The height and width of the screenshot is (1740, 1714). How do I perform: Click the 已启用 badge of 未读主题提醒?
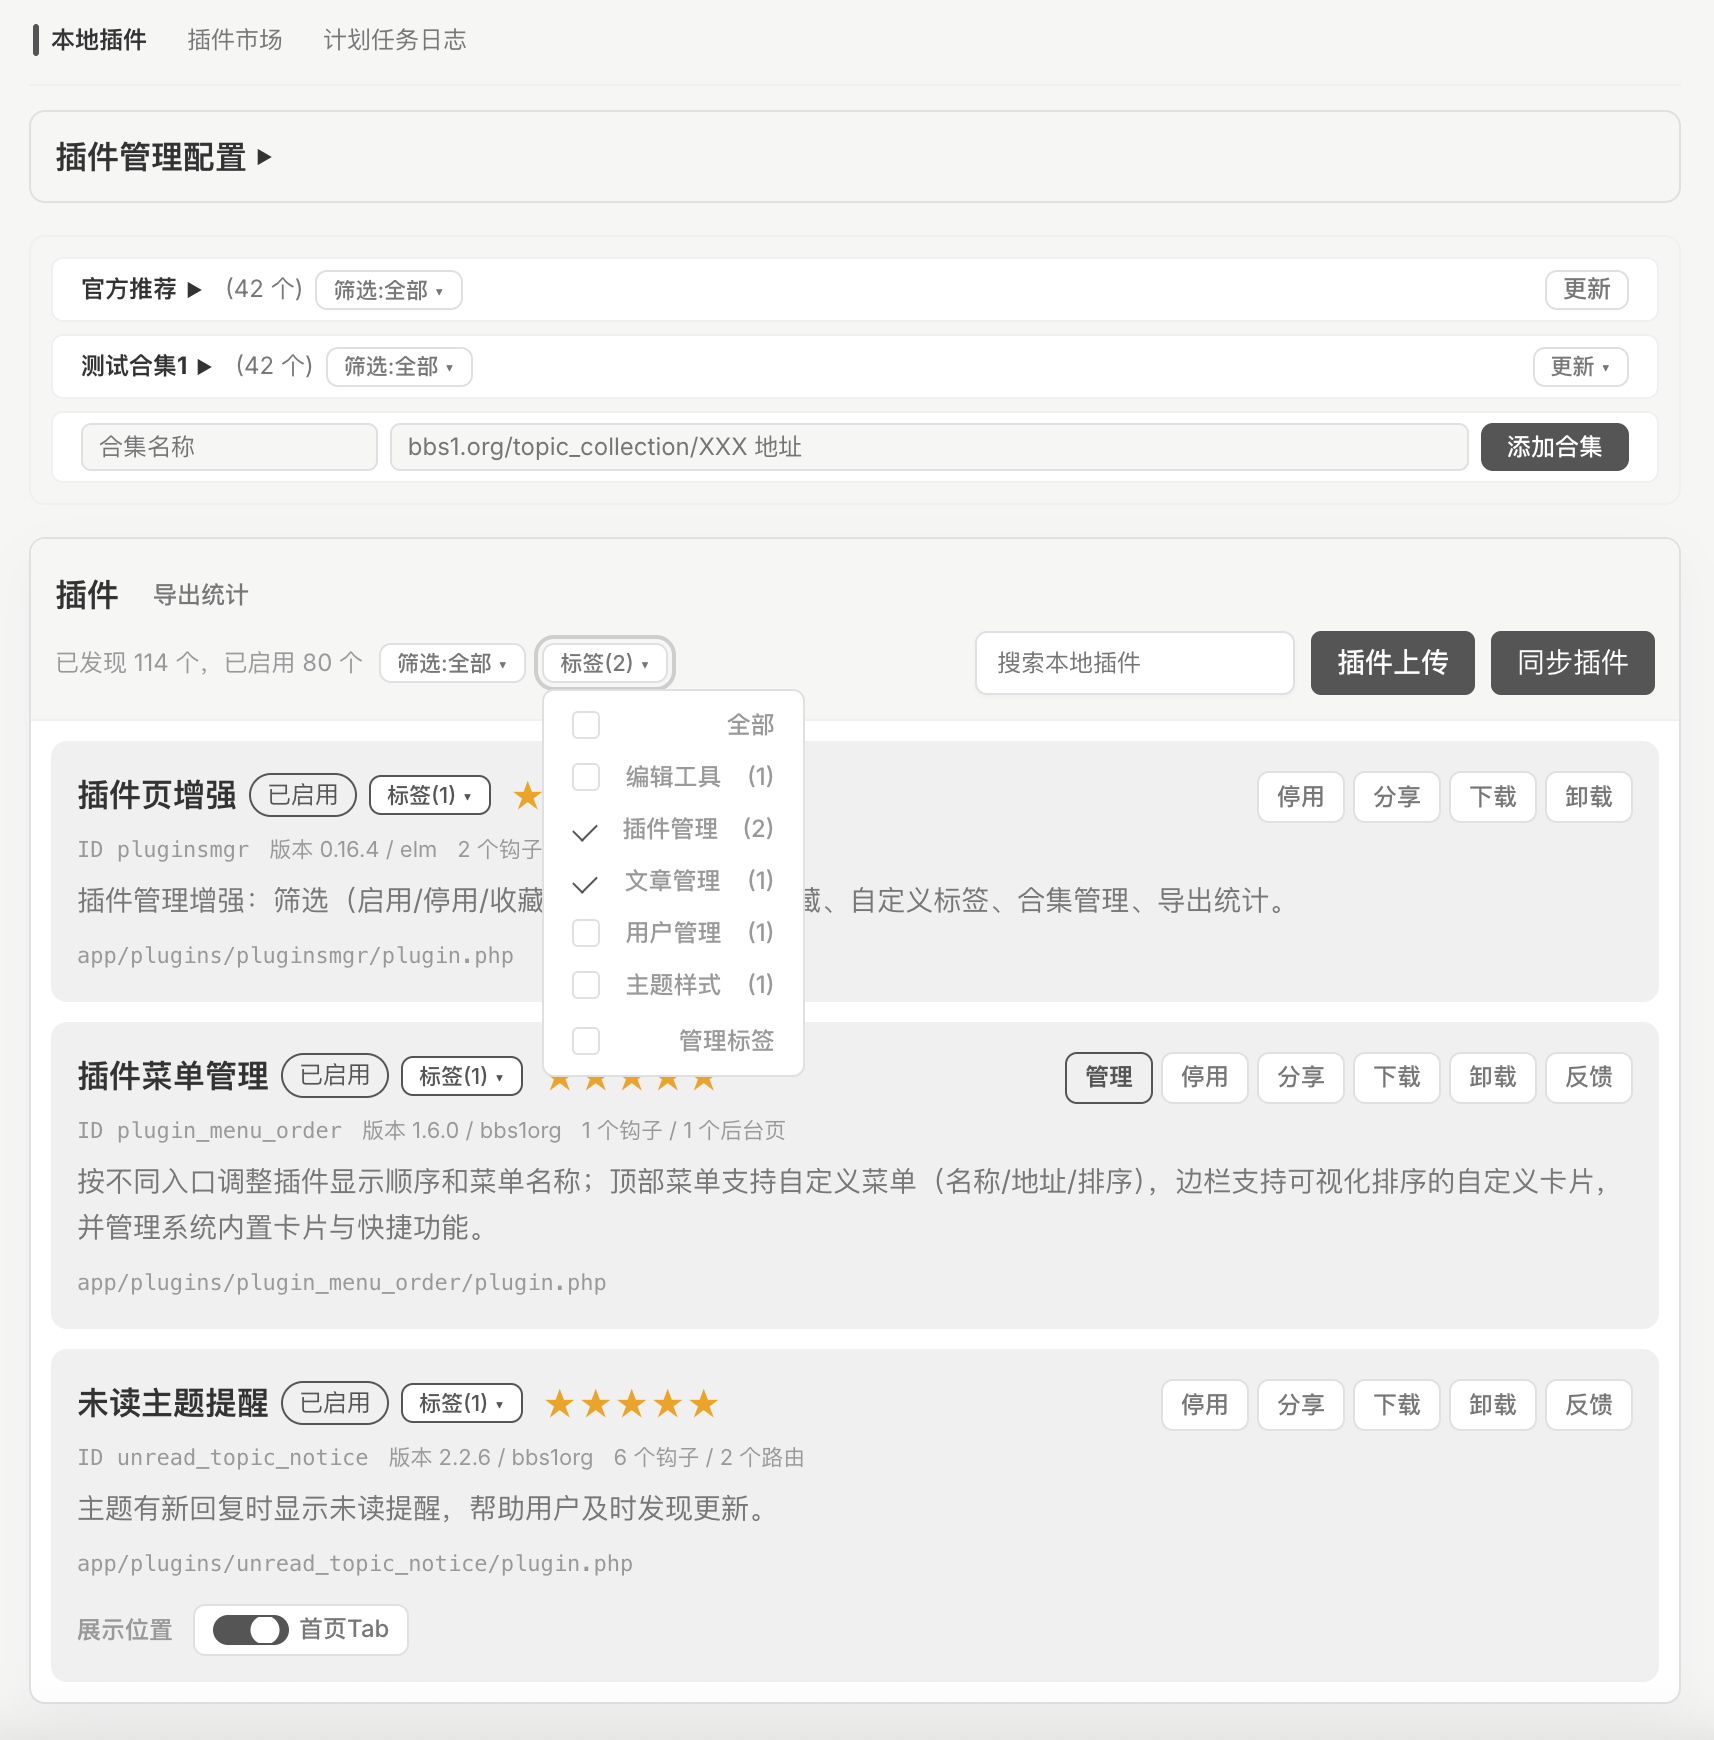click(335, 1403)
